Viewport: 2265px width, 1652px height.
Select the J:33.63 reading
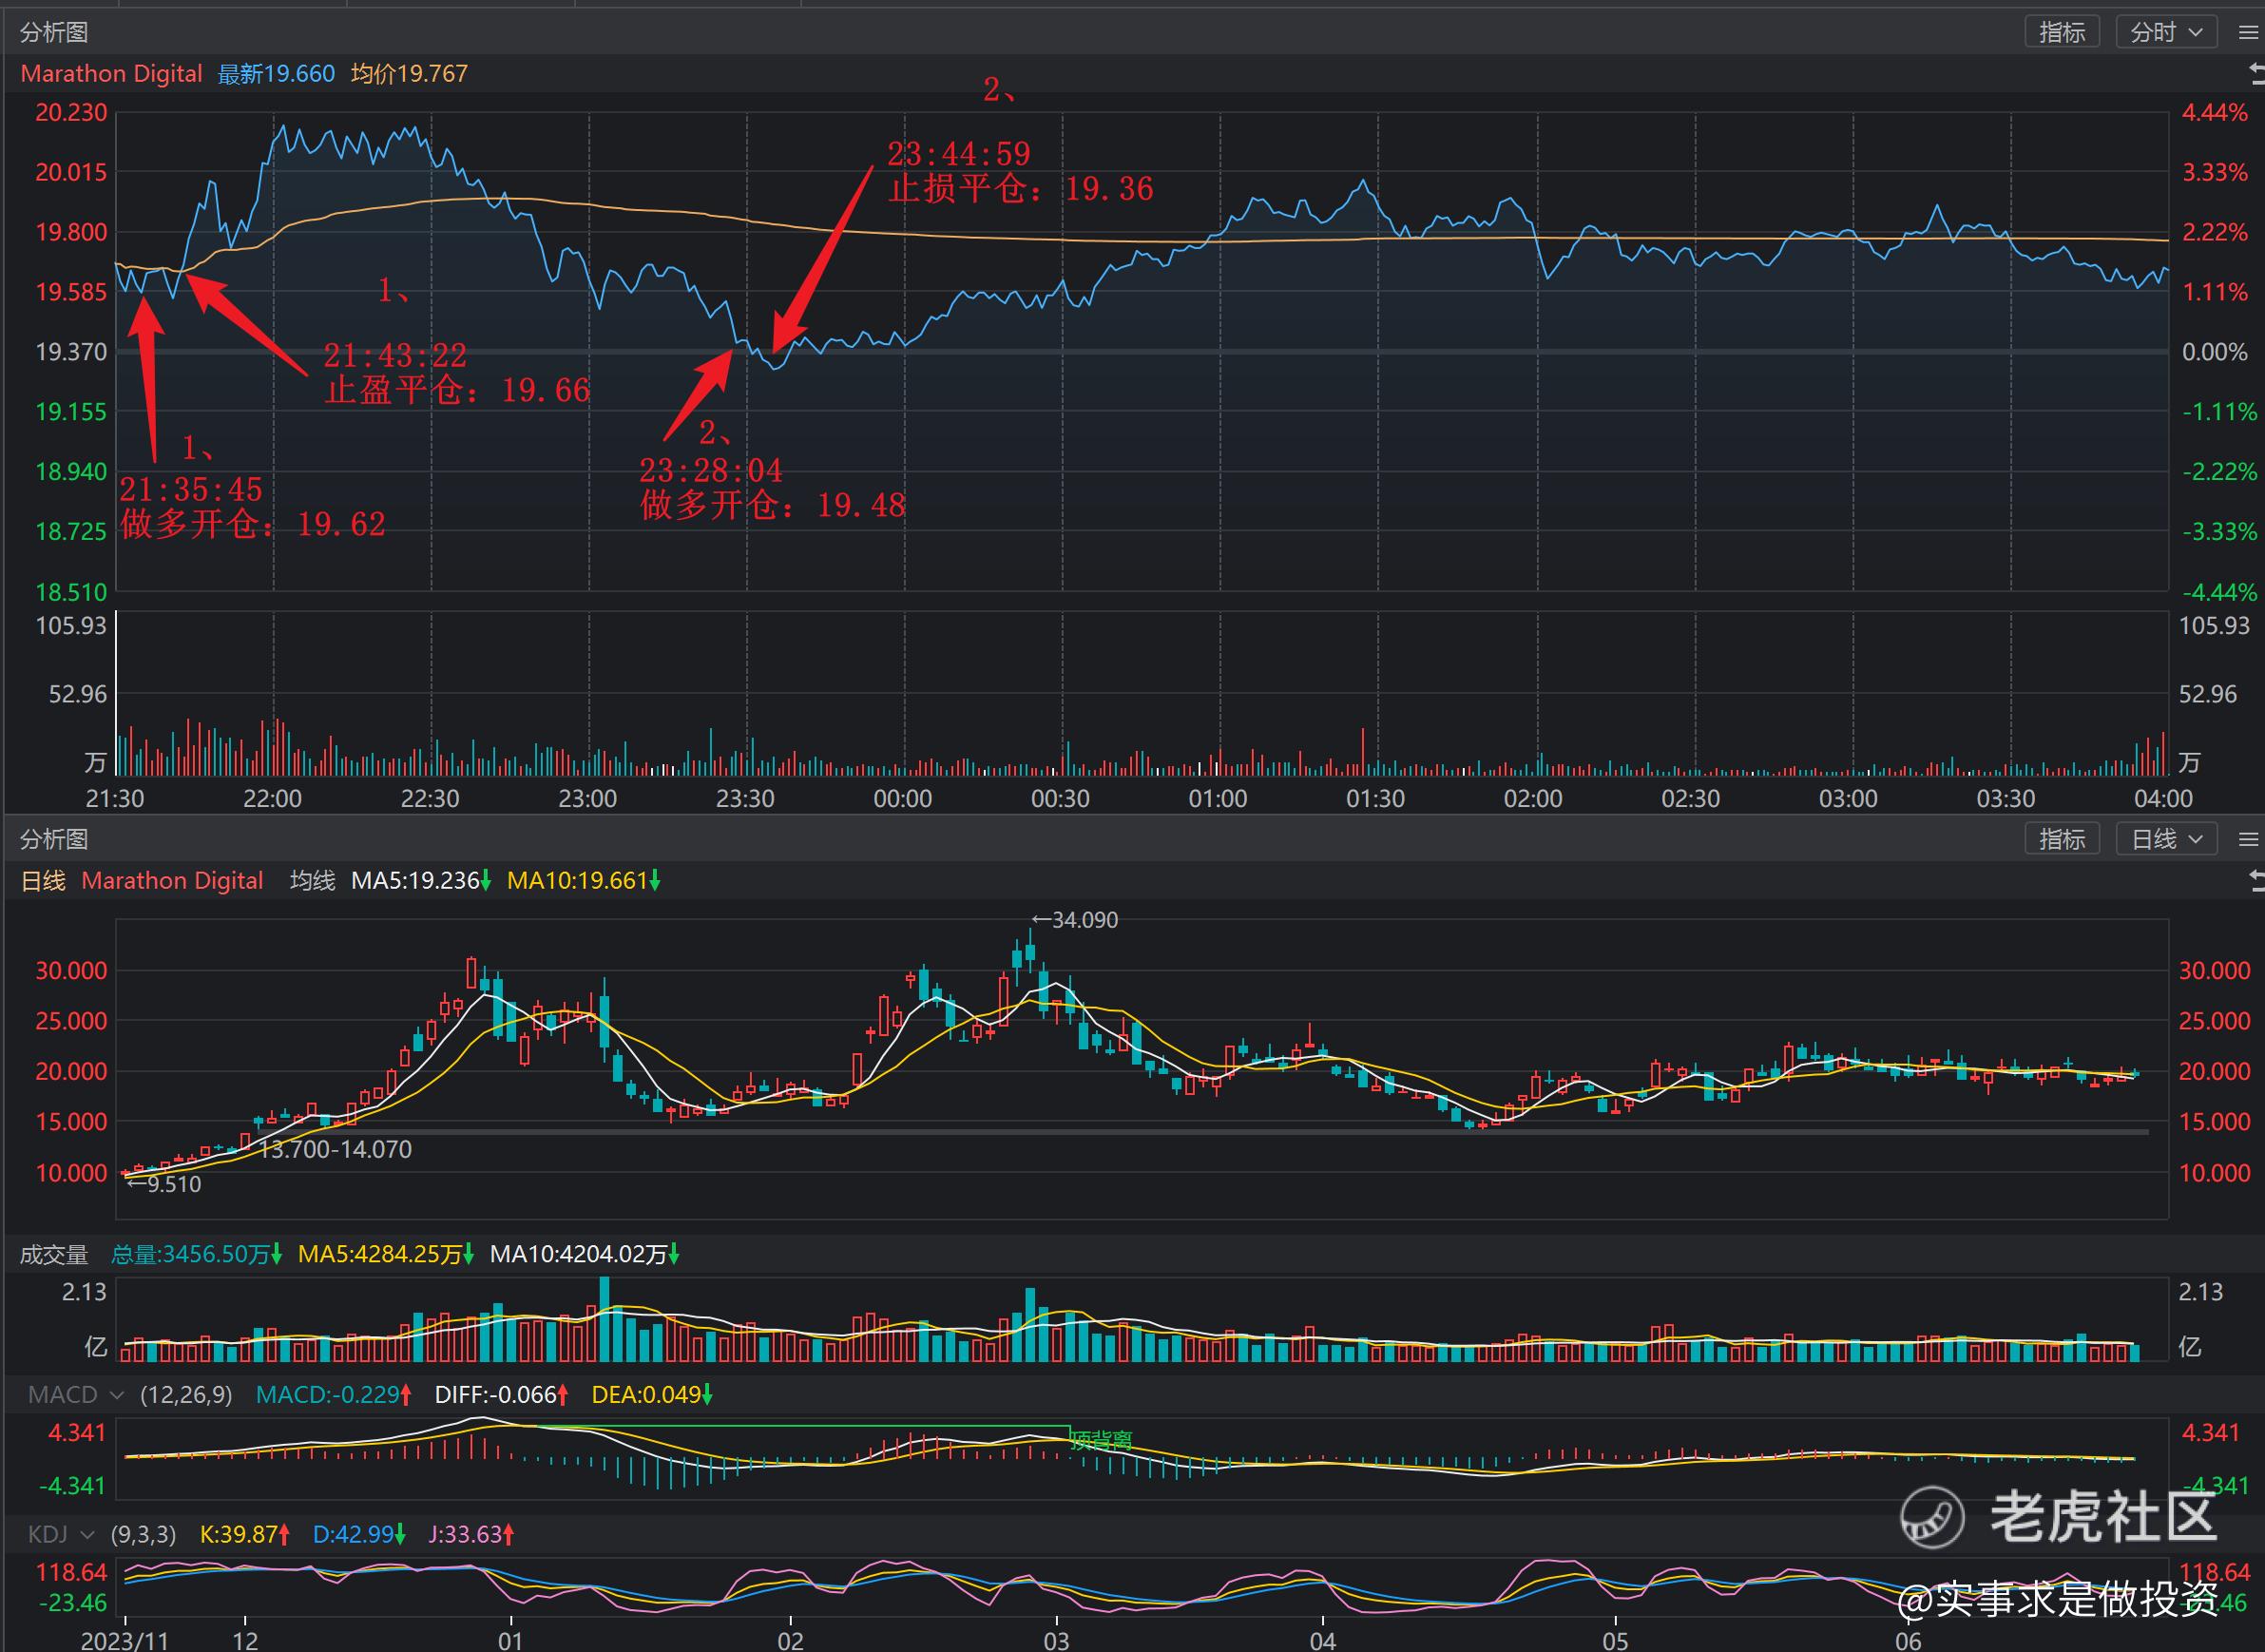(x=471, y=1534)
